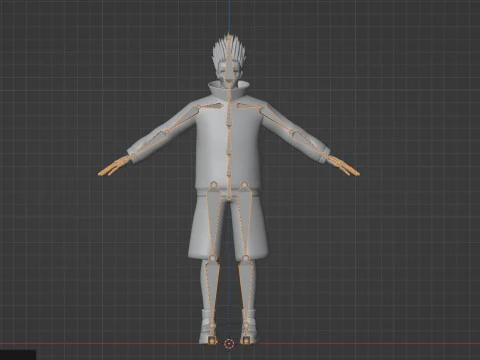The width and height of the screenshot is (480, 360).
Task: Select the shin bone of the screen-left leg
Action: pyautogui.click(x=212, y=292)
